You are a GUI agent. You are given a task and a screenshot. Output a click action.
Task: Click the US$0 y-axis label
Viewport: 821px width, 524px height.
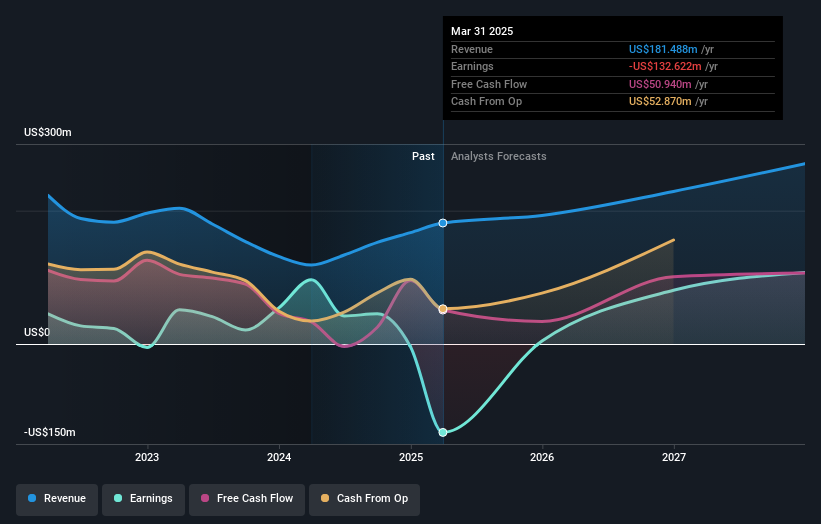point(37,332)
